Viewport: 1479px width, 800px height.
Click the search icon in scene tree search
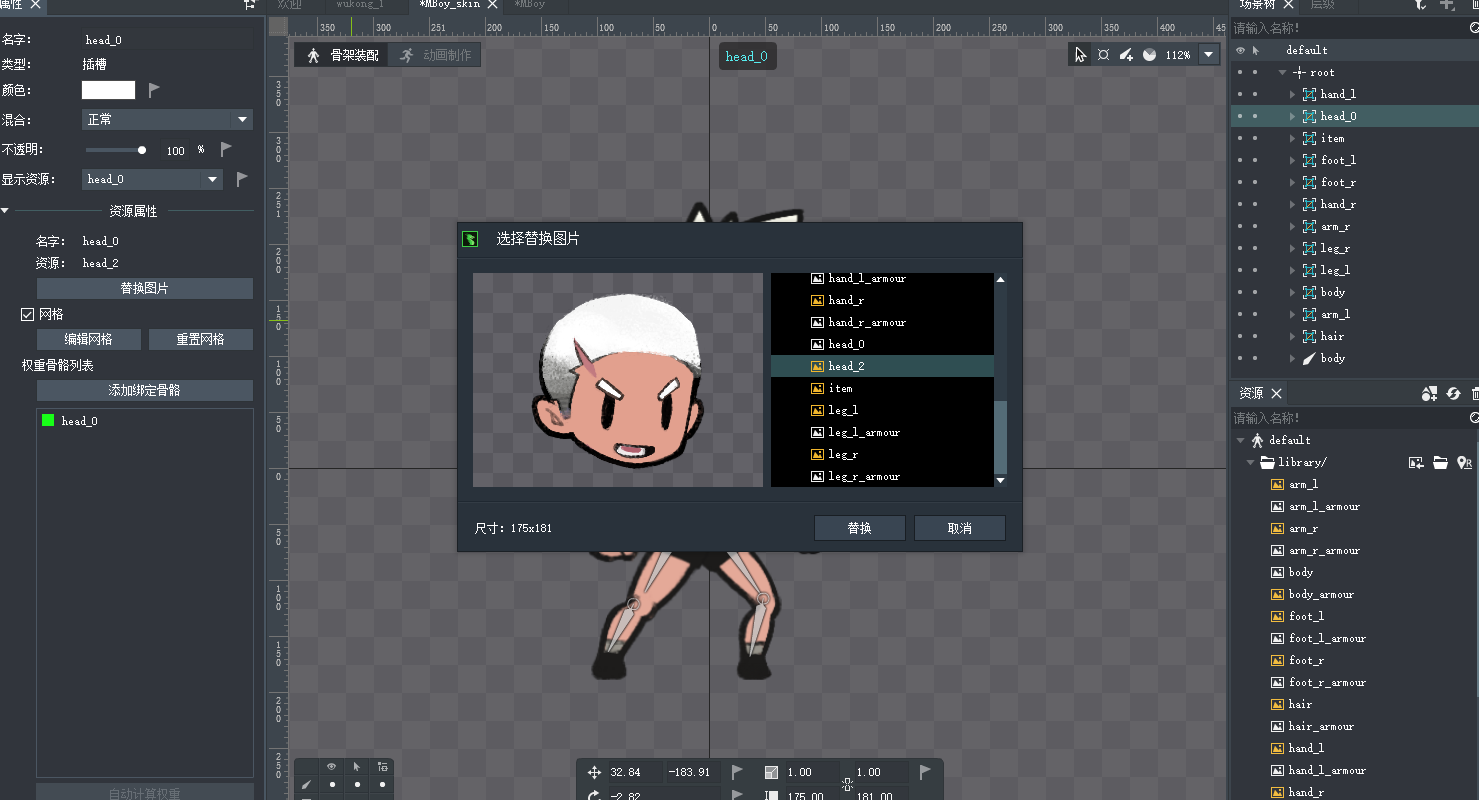point(1474,28)
